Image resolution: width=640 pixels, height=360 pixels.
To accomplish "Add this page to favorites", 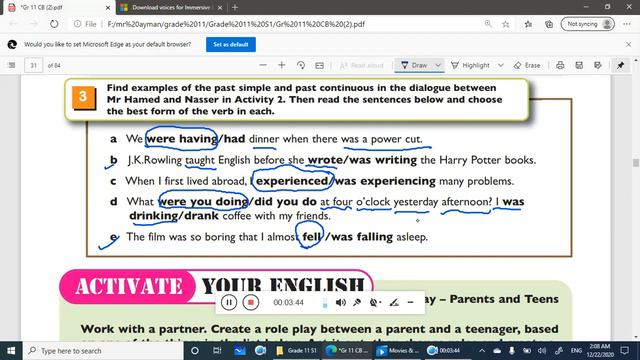I will point(505,24).
